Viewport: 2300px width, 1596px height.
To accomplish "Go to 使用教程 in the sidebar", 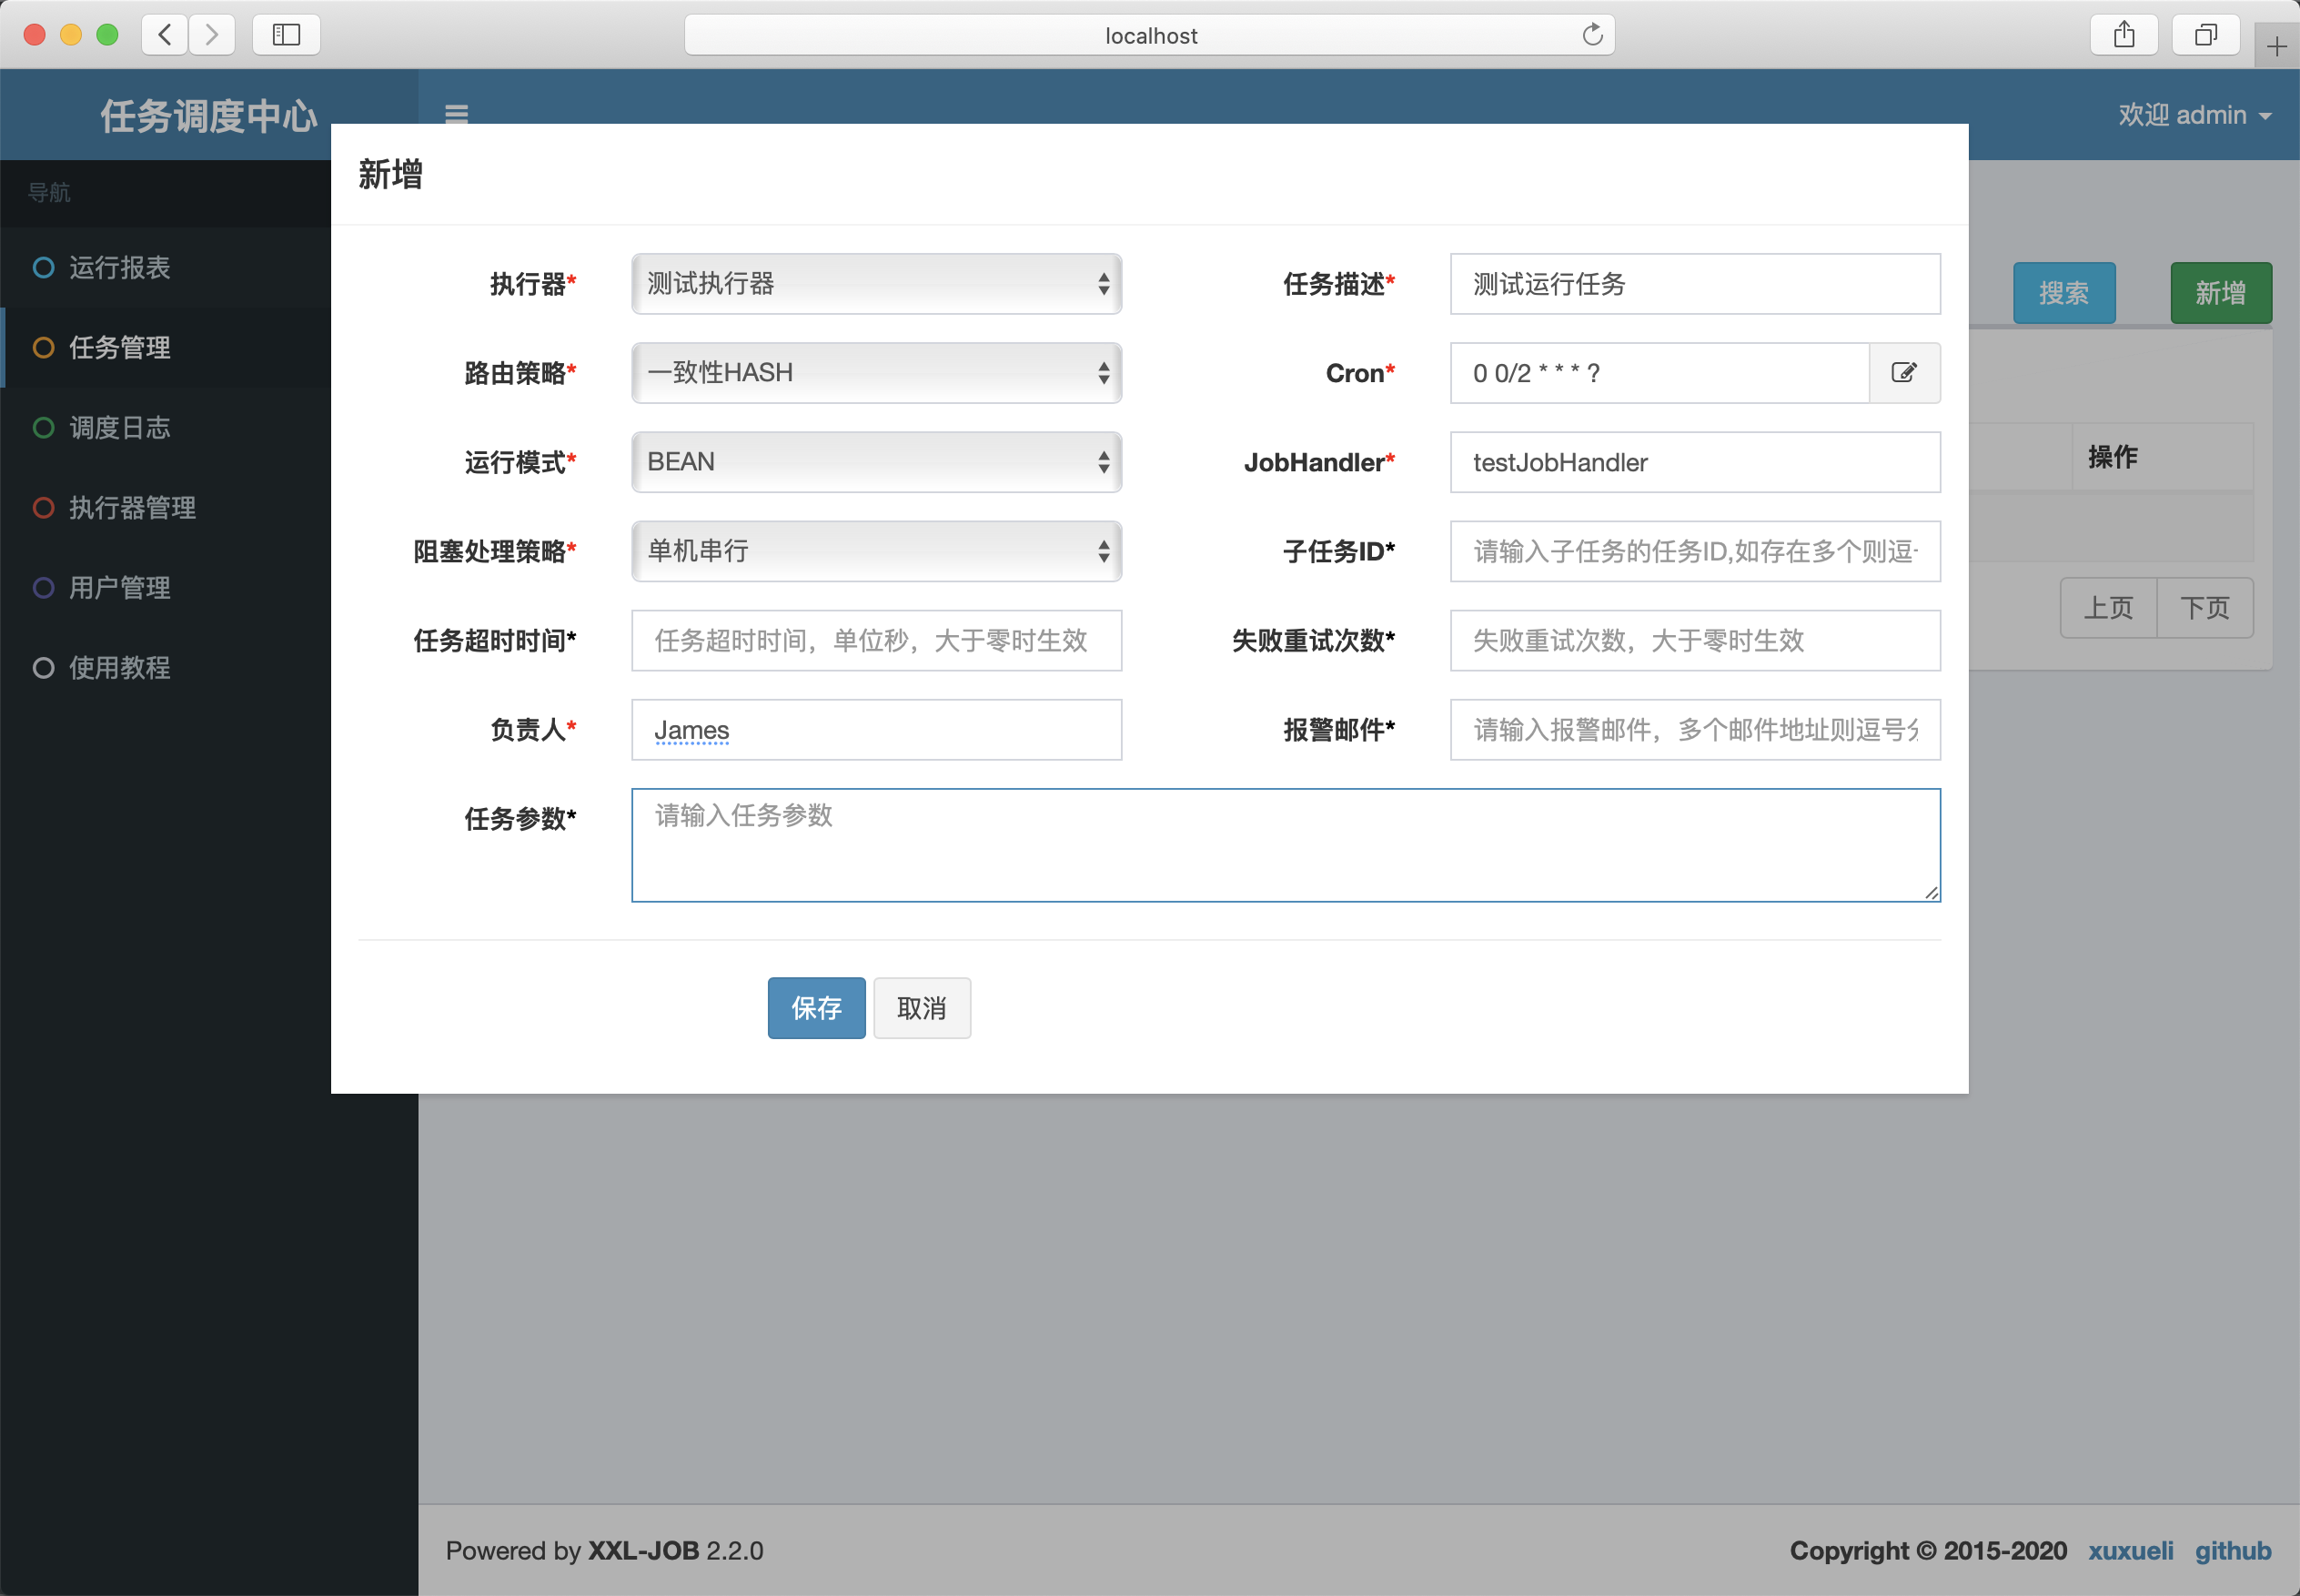I will [166, 668].
